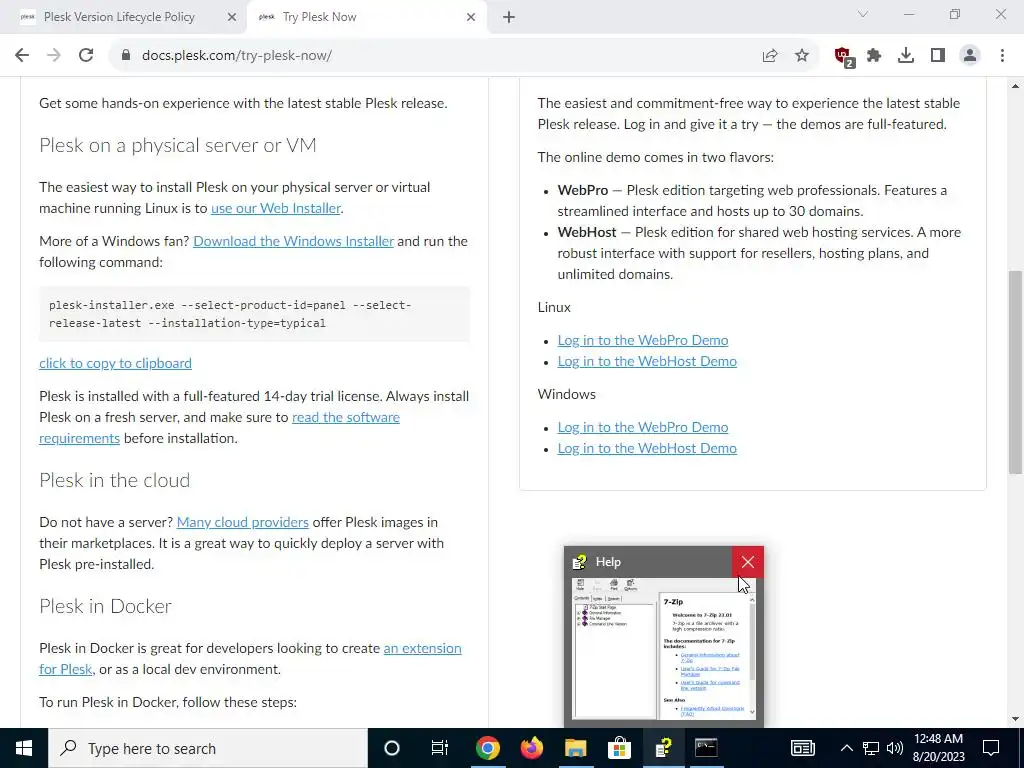Open 'an extension for Plesk' link
Screen dimensions: 1024x768
click(x=422, y=648)
